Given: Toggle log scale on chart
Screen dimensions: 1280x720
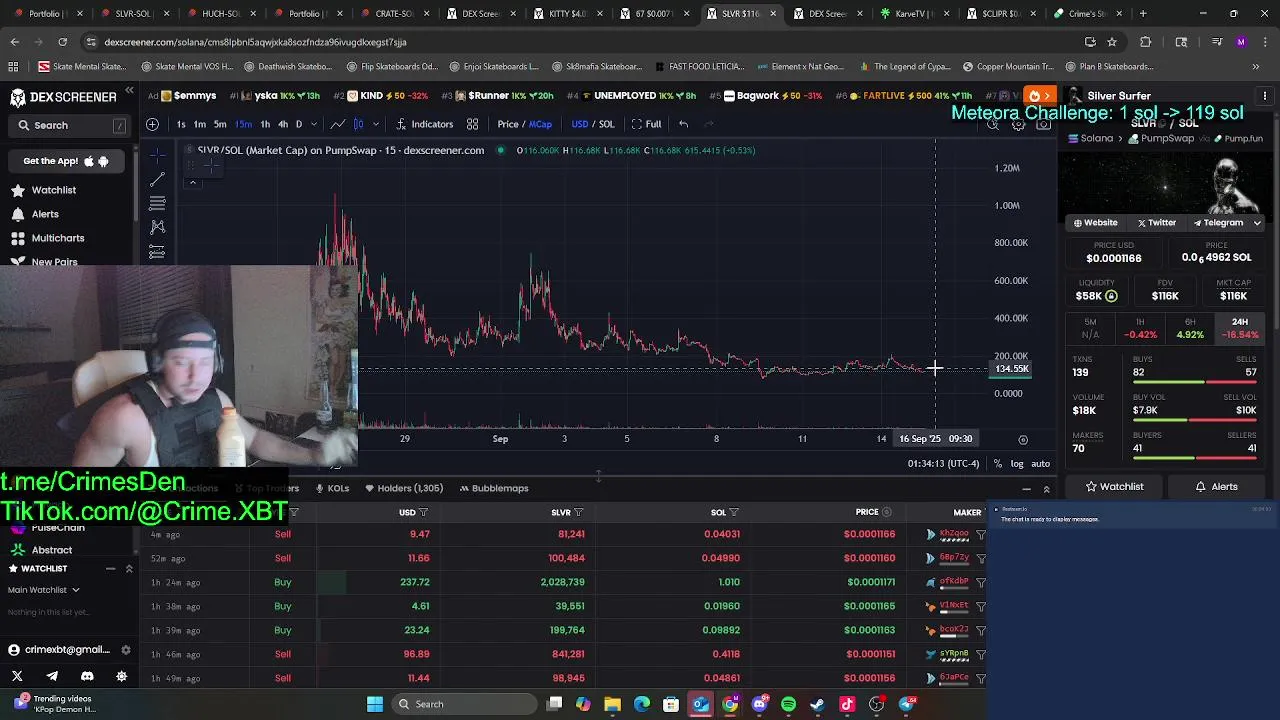Looking at the screenshot, I should pyautogui.click(x=1017, y=464).
